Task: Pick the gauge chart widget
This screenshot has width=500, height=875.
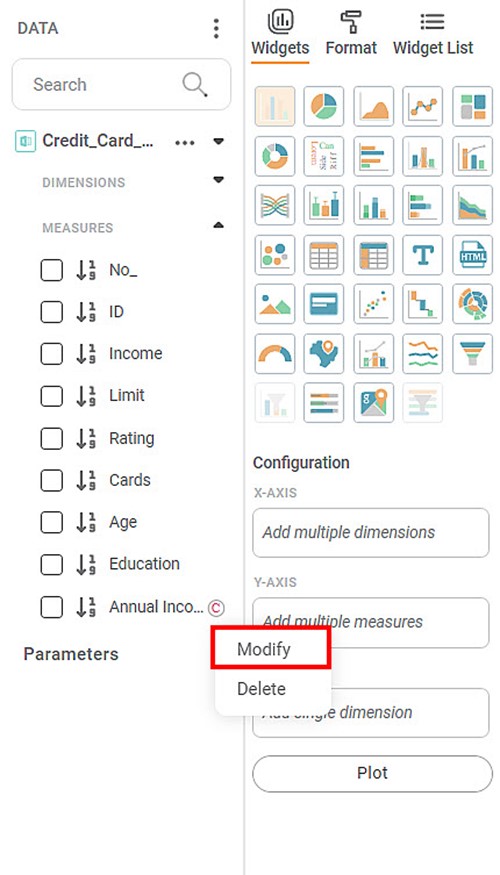Action: tap(275, 354)
